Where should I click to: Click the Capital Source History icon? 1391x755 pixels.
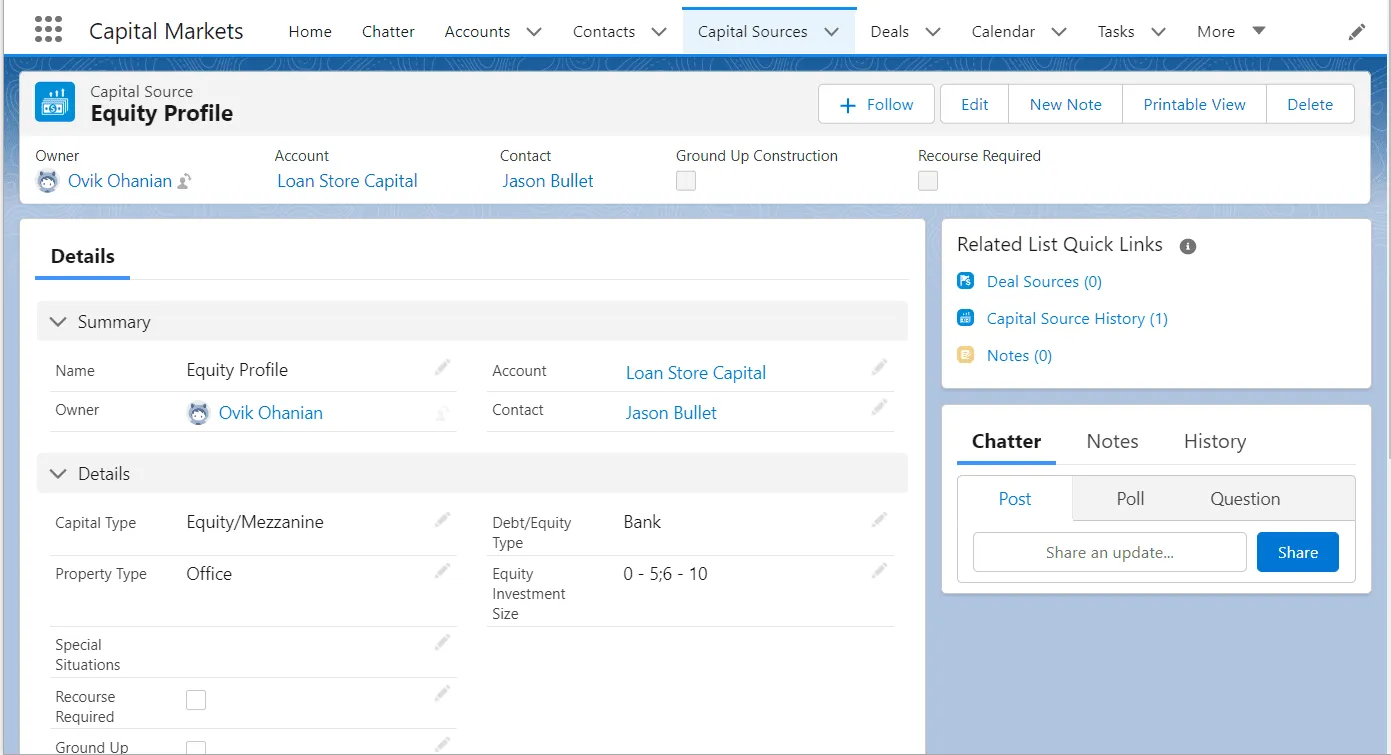point(965,318)
